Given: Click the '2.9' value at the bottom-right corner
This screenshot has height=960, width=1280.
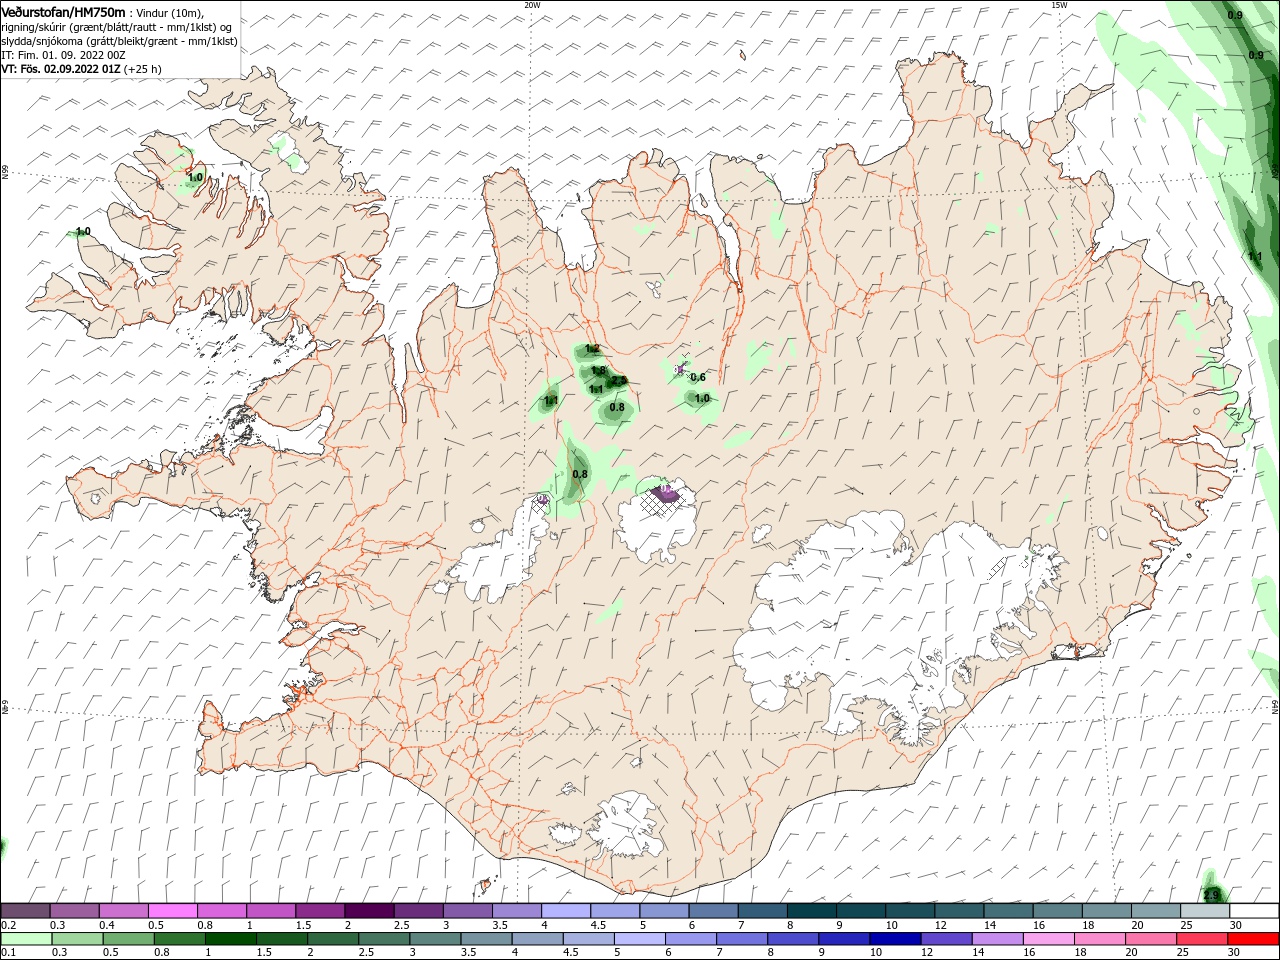Looking at the screenshot, I should click(1212, 895).
